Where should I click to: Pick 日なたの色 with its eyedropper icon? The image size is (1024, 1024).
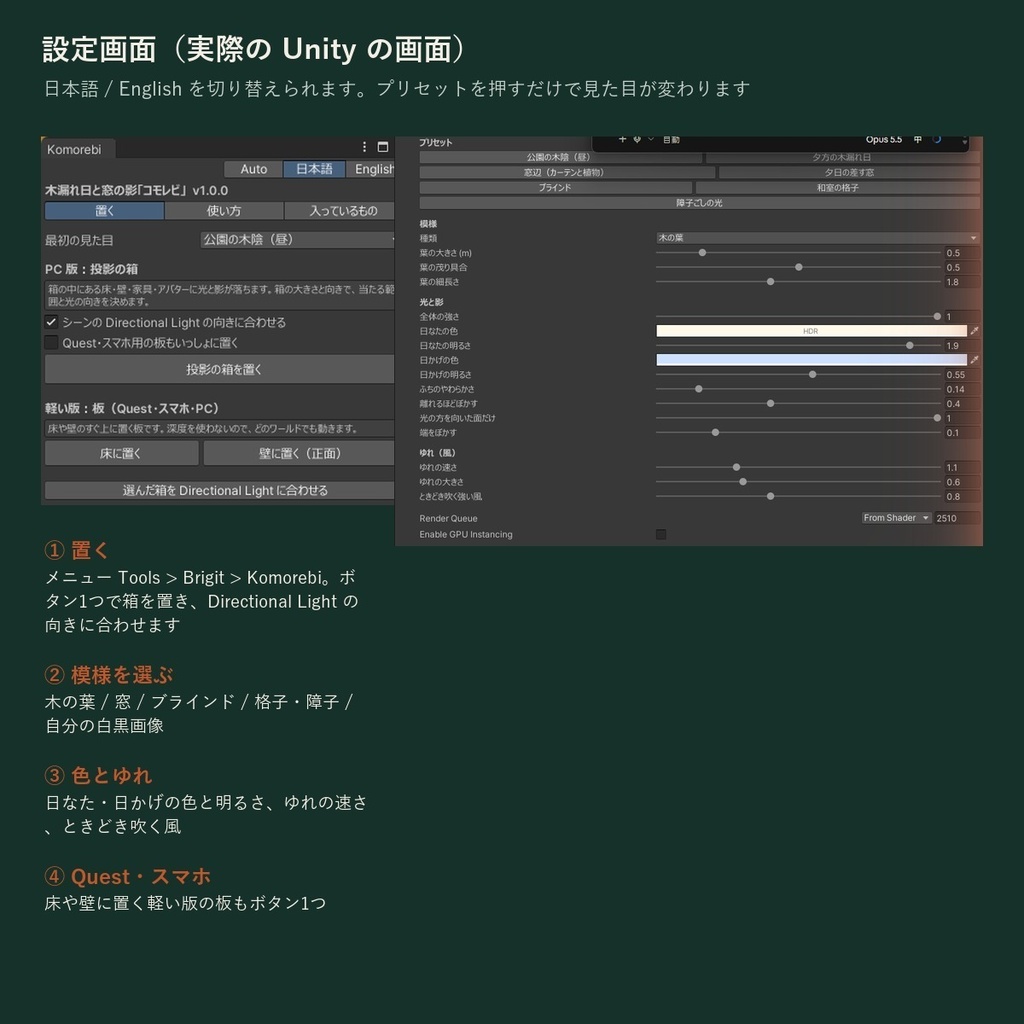(974, 331)
